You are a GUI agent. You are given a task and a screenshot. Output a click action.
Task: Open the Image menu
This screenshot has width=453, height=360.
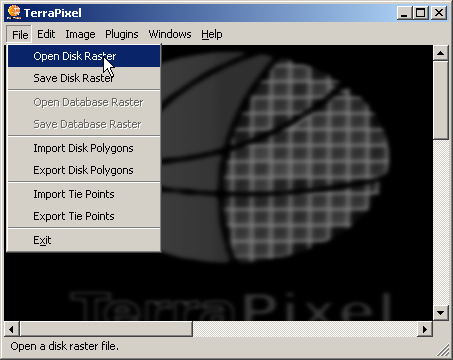80,34
